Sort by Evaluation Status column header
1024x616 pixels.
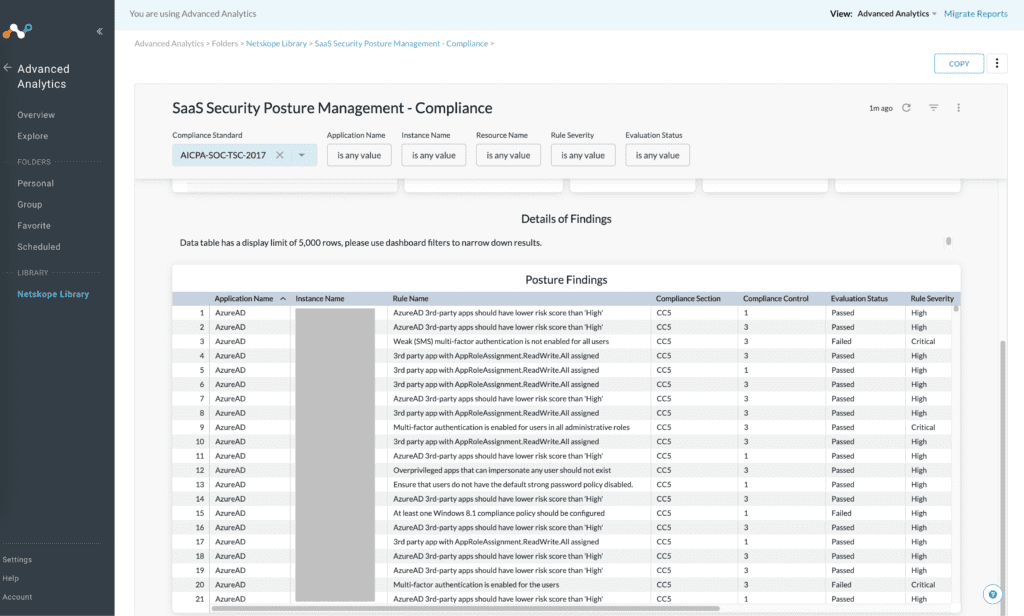859,299
